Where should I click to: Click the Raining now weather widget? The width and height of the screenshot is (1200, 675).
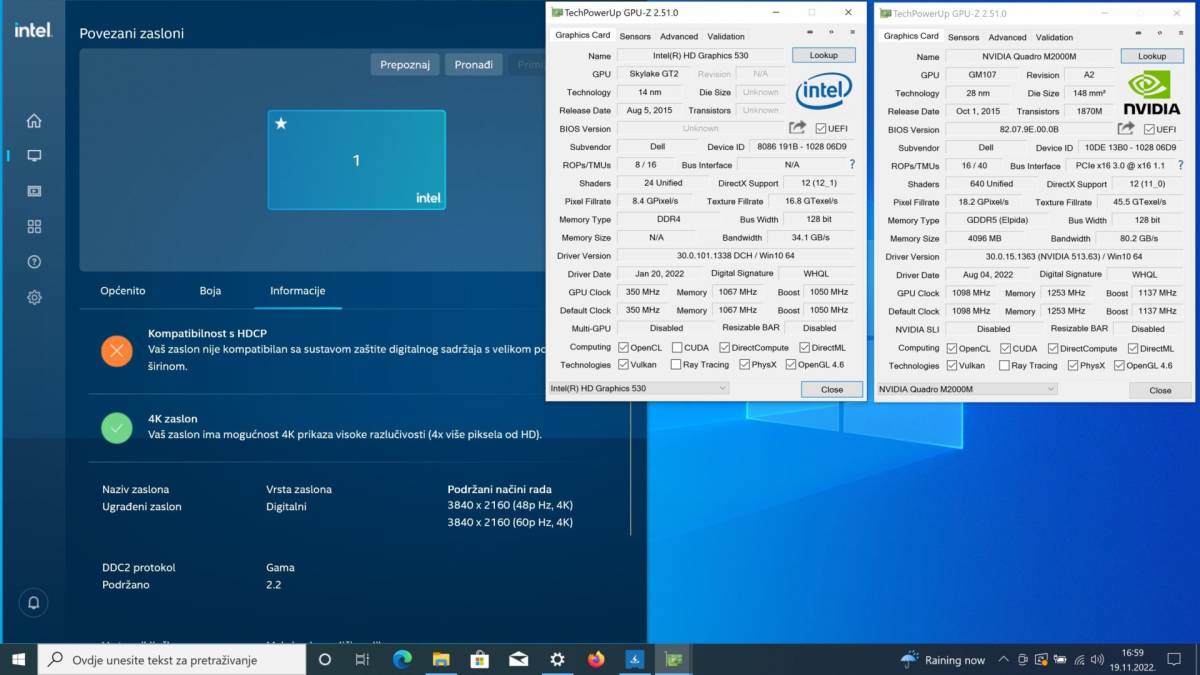pyautogui.click(x=942, y=660)
